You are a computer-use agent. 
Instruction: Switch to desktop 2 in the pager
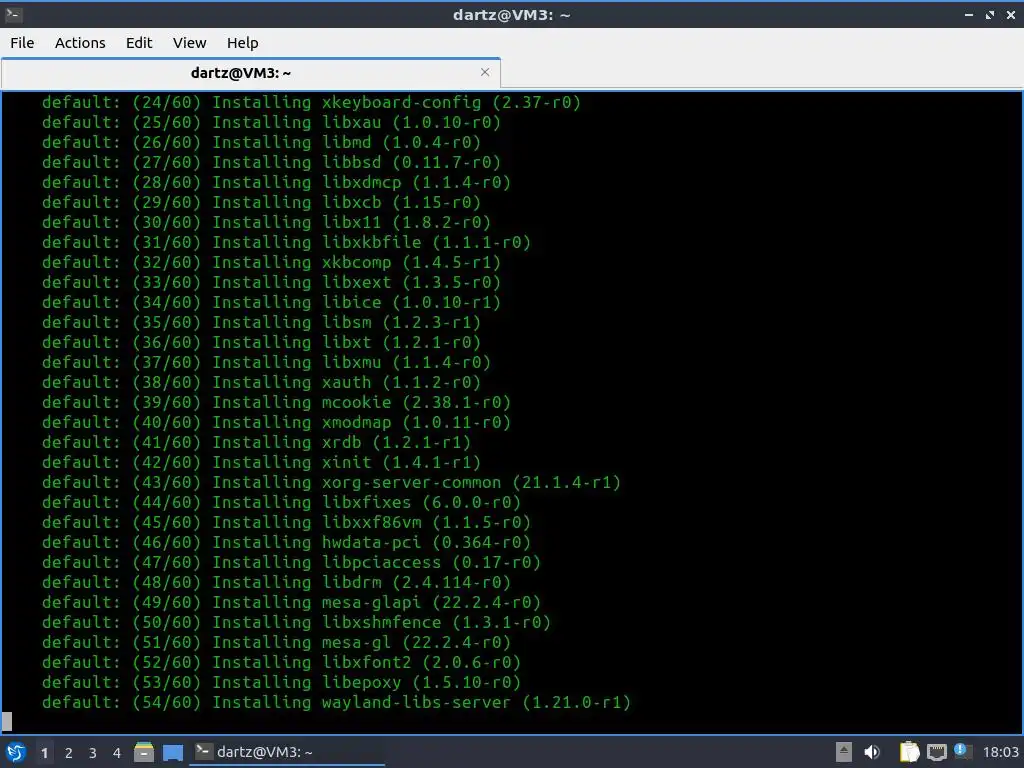point(69,753)
